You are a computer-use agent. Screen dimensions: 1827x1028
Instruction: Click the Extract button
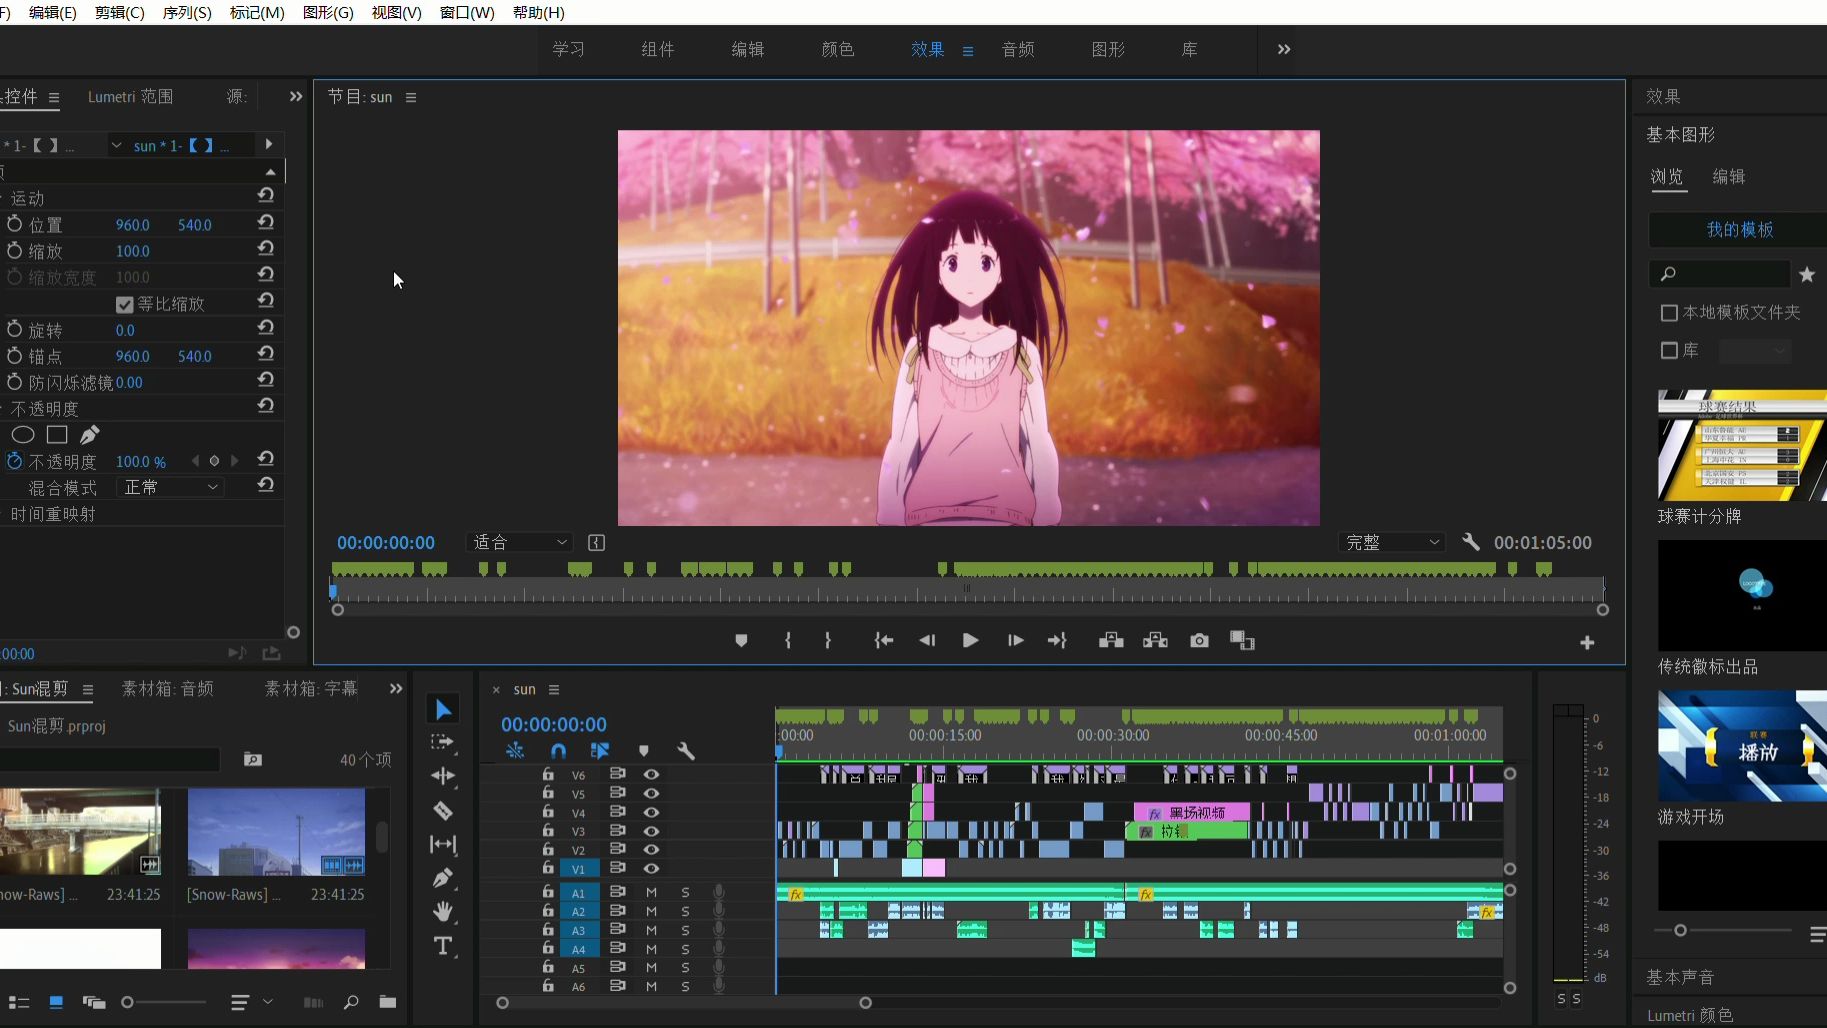[x=1155, y=641]
